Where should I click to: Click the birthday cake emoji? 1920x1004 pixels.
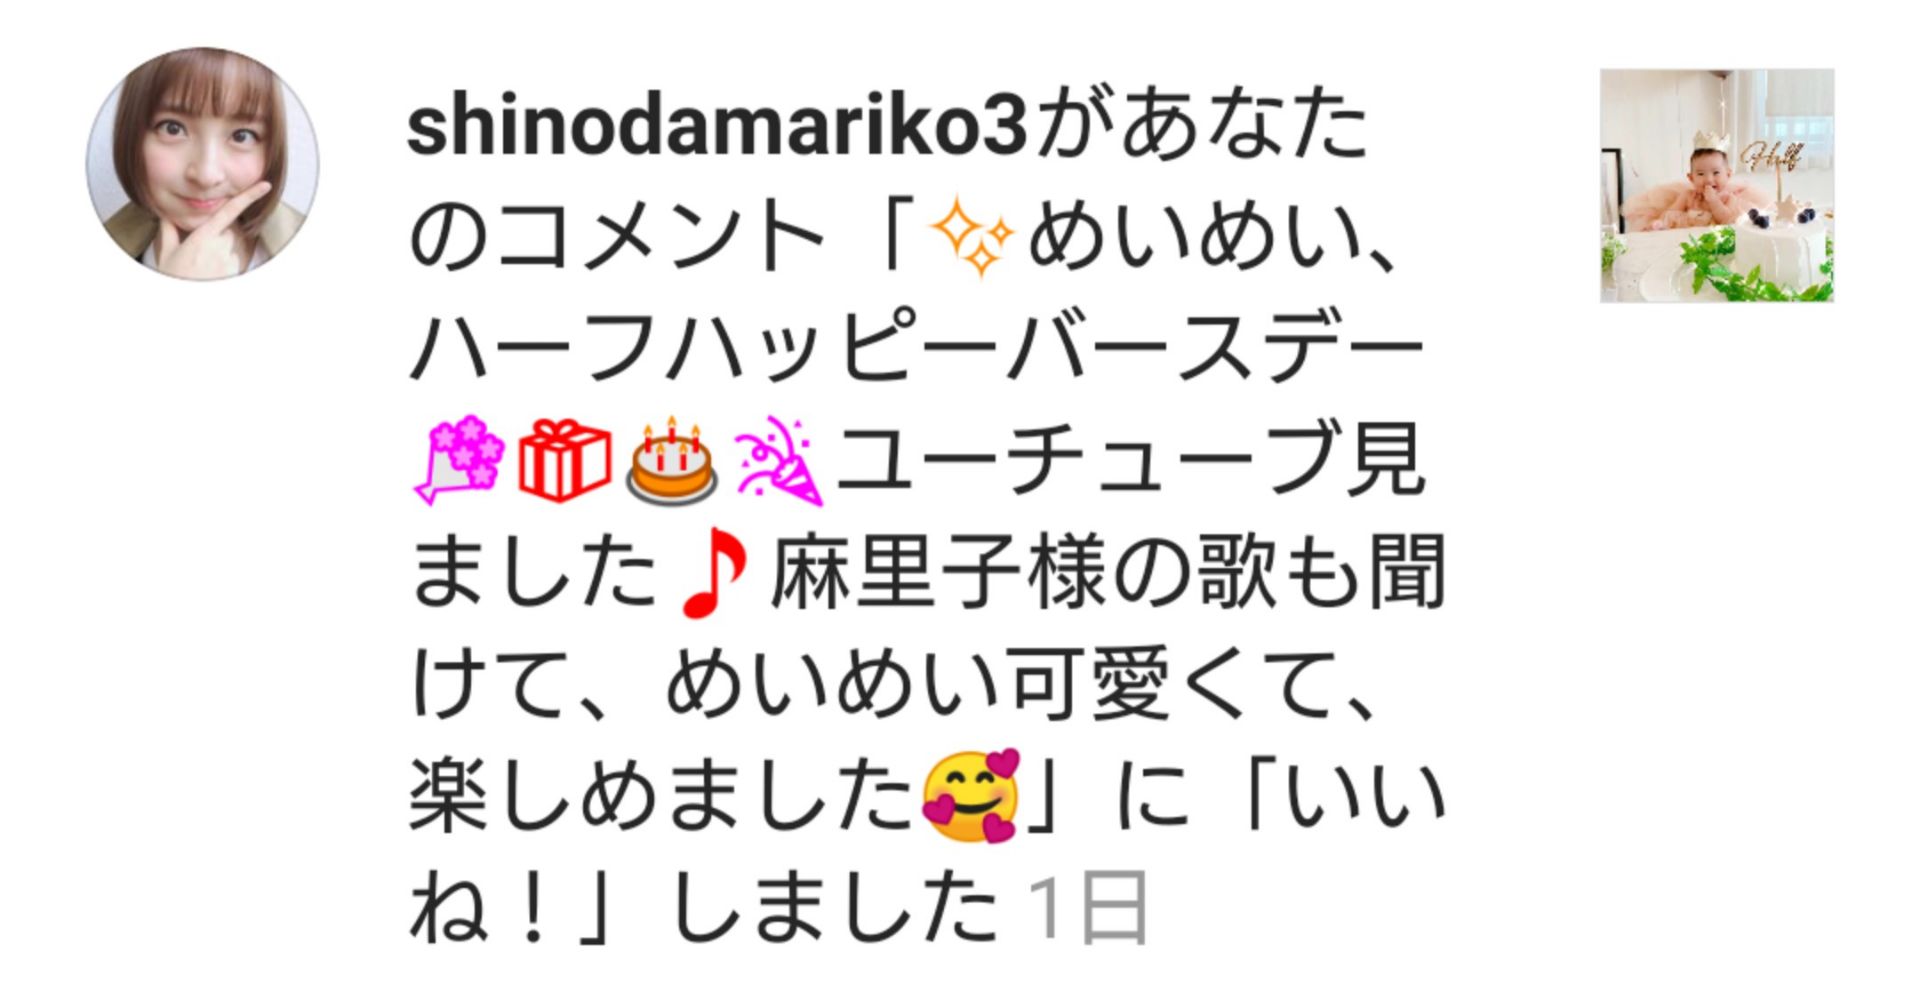671,461
